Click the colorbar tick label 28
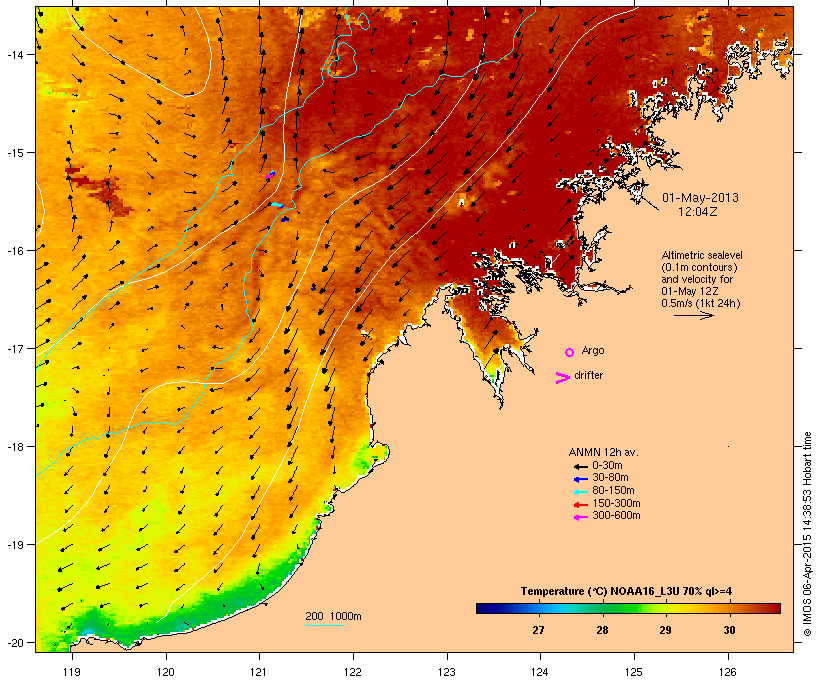 click(602, 630)
